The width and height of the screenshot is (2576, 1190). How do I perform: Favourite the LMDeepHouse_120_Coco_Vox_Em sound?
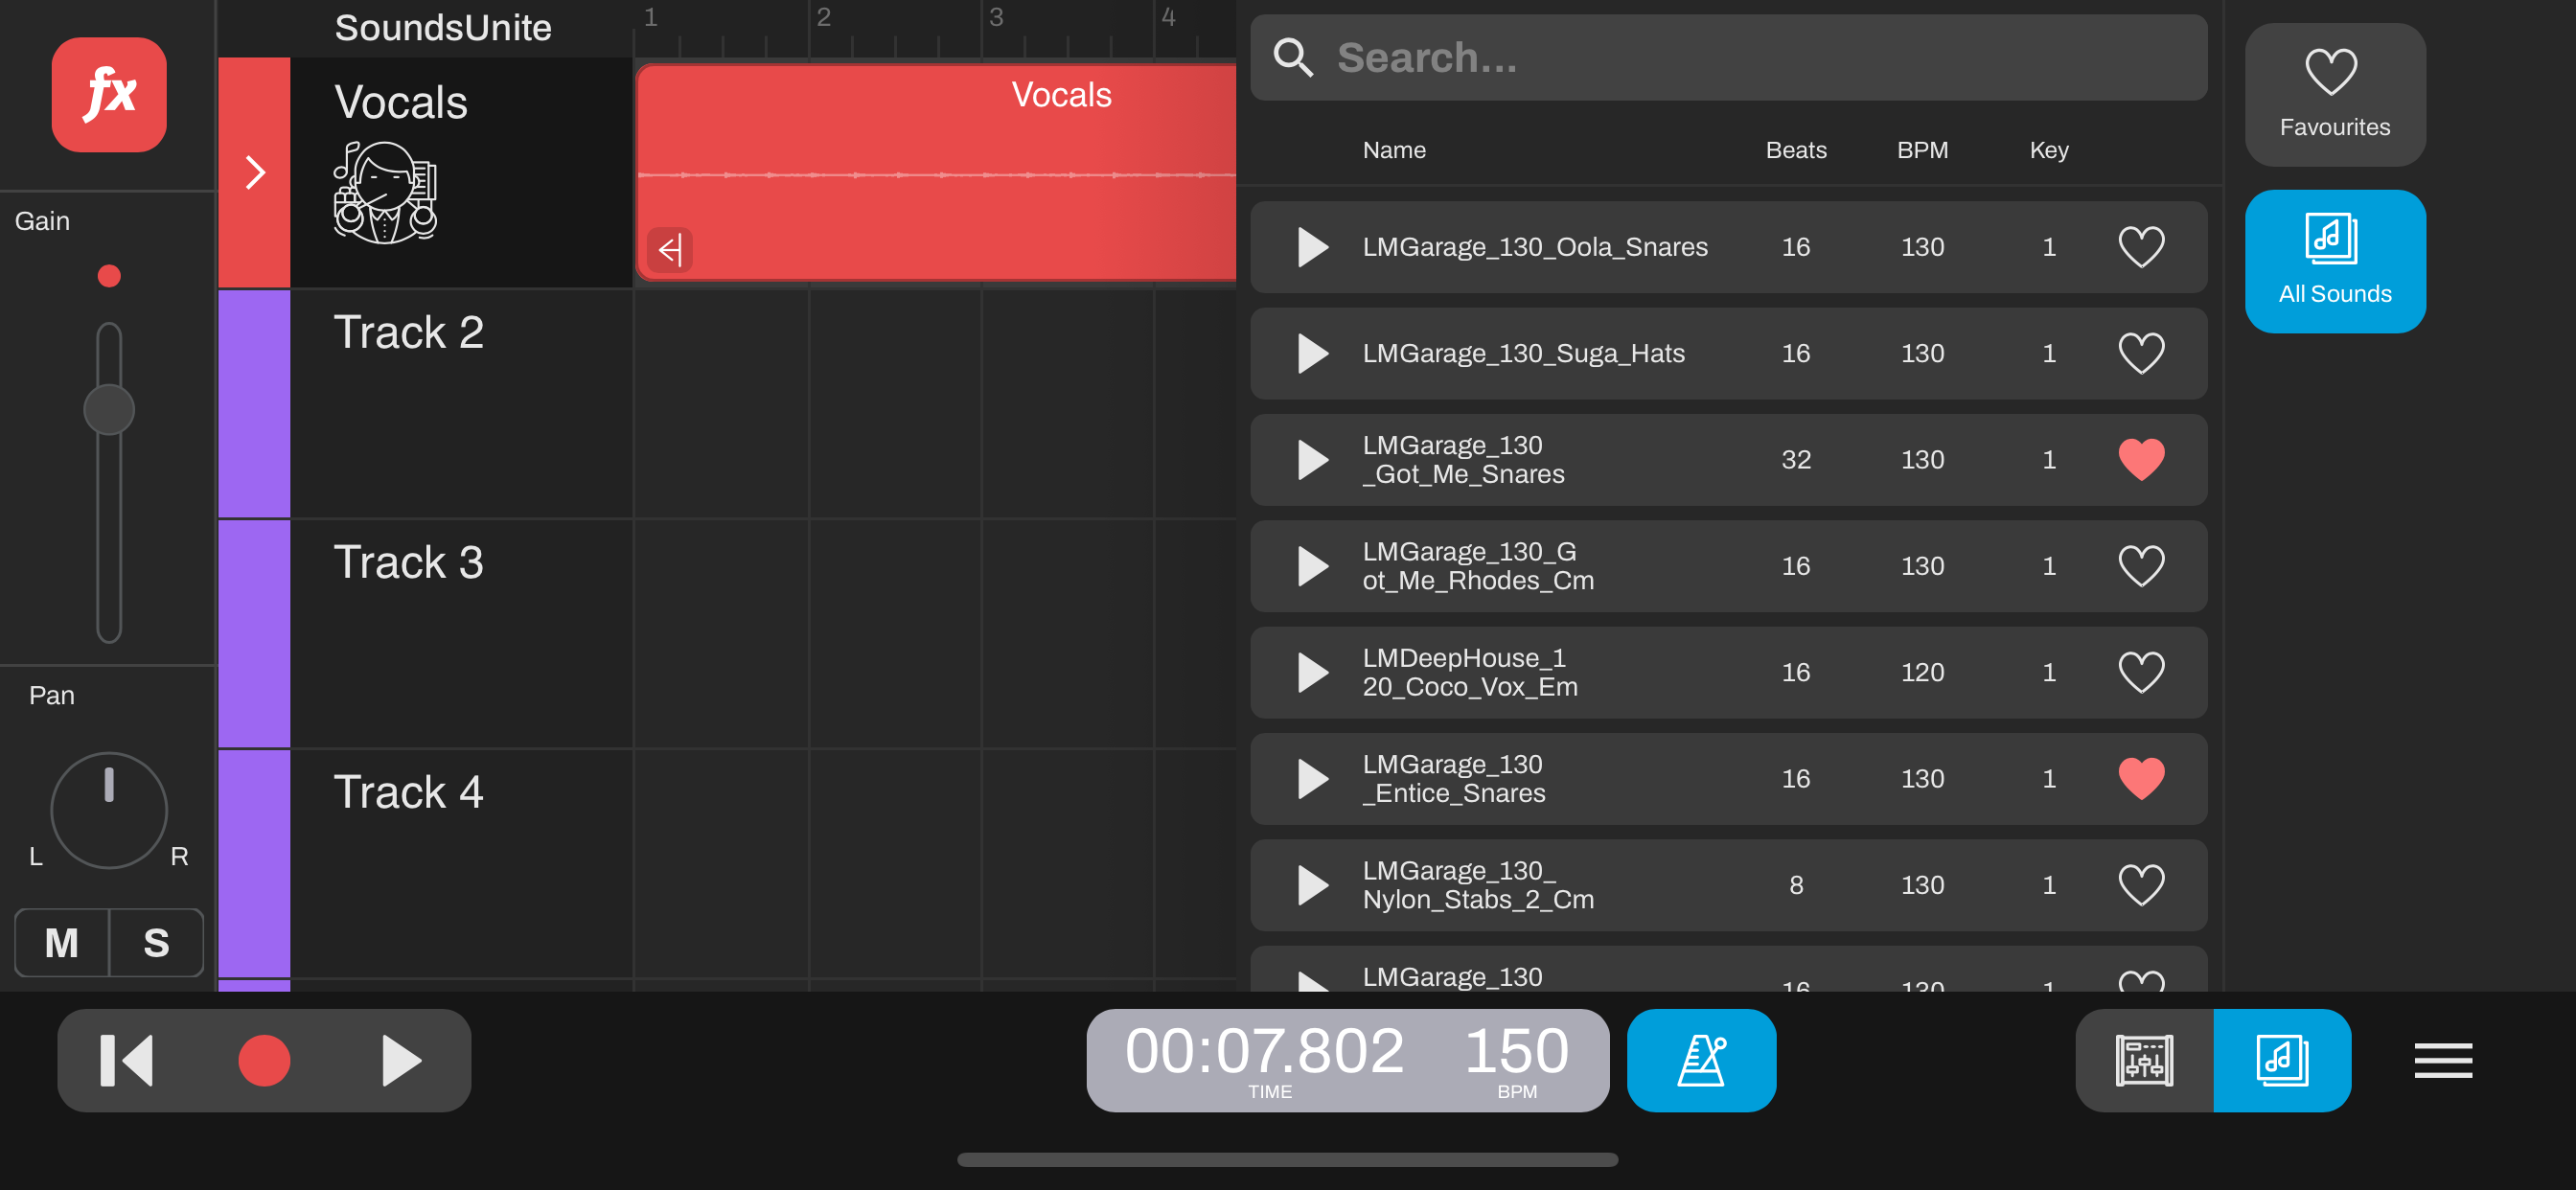click(x=2141, y=672)
